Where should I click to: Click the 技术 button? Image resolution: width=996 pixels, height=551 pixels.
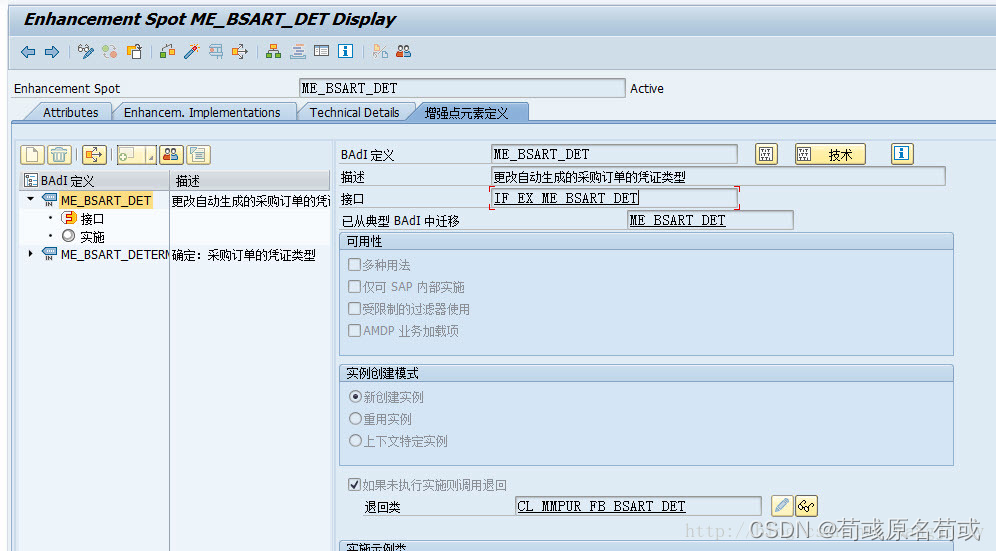pos(830,154)
